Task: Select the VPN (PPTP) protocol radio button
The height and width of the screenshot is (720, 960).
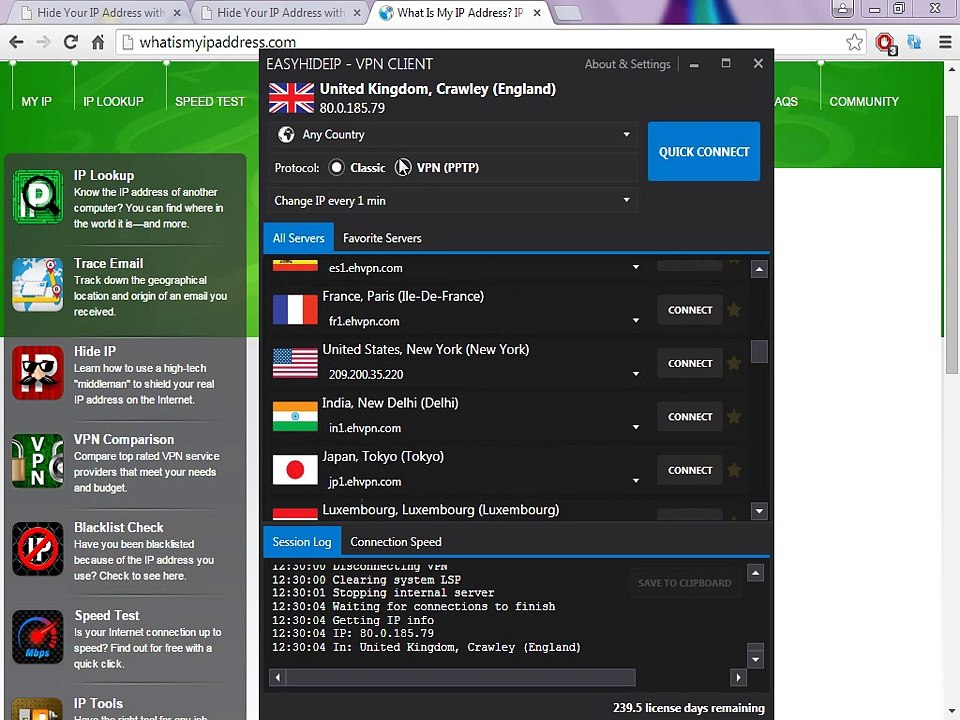Action: 402,167
